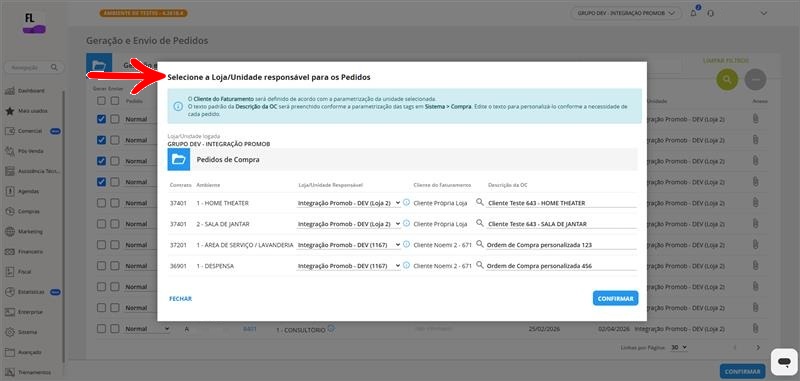
Task: Click info icon in SALA DE JANTAR row
Action: tap(407, 223)
